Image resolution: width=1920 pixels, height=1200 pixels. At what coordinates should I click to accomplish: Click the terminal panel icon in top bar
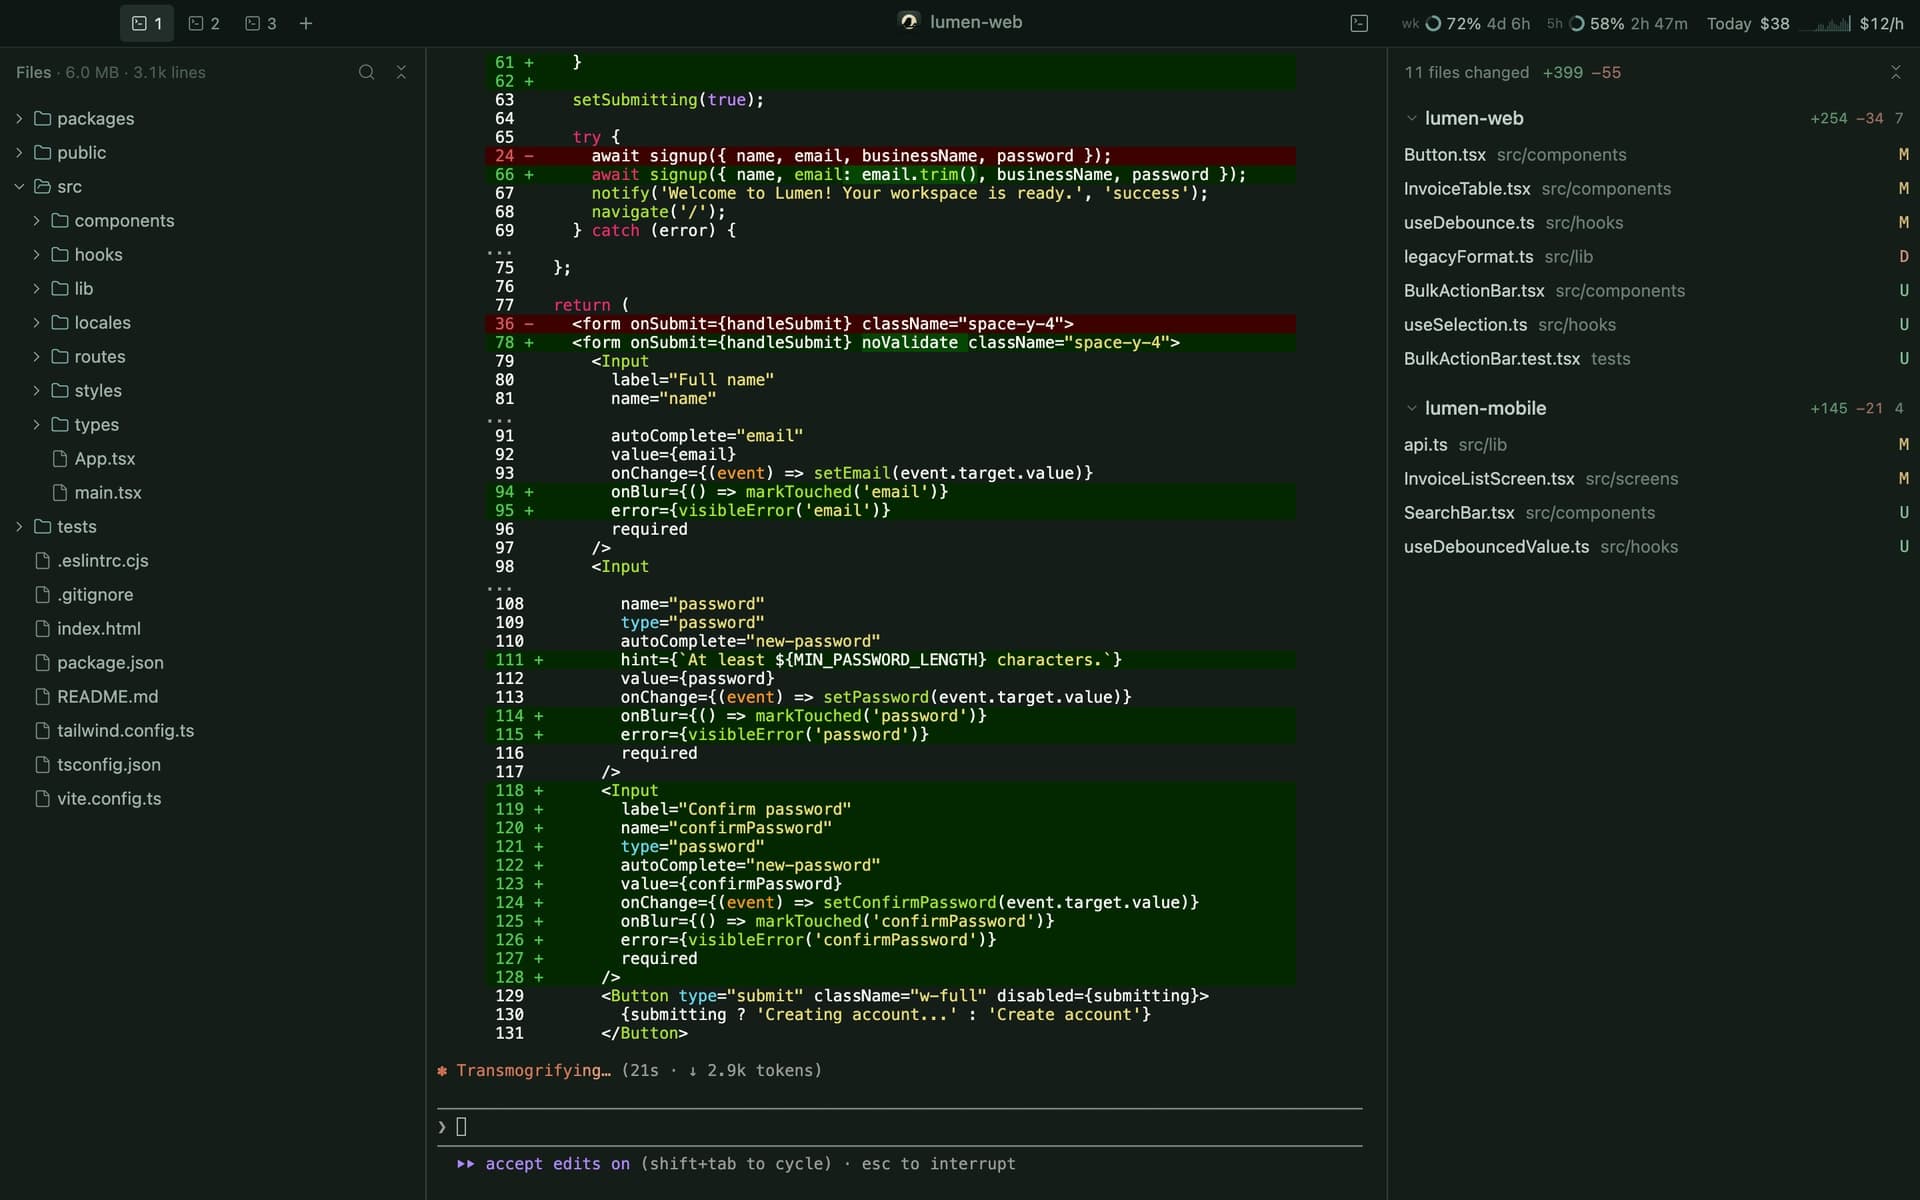tap(1359, 23)
